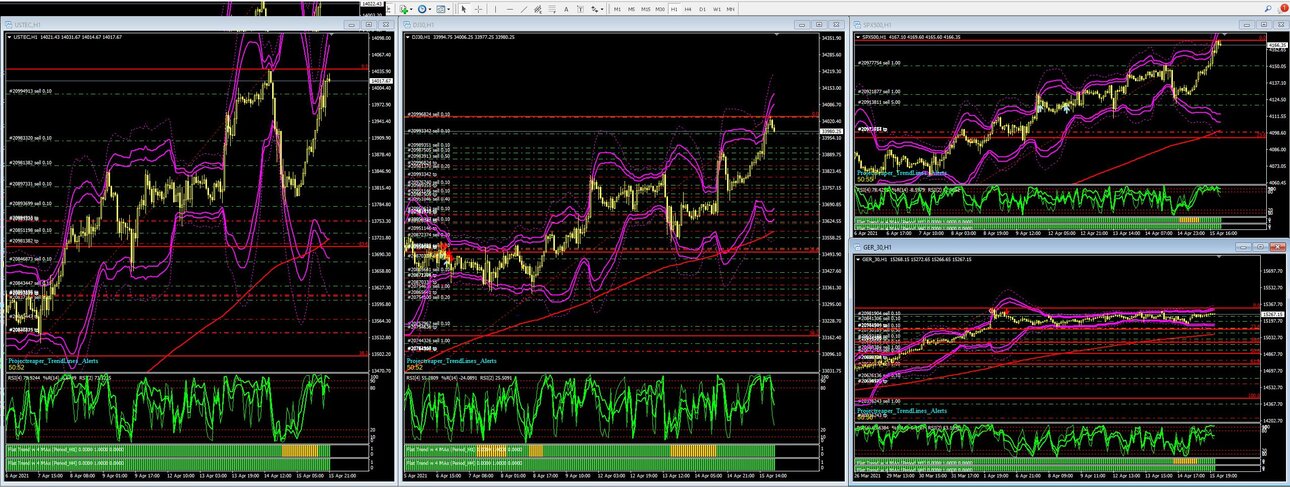Pick the trendline drawing tool

point(524,9)
